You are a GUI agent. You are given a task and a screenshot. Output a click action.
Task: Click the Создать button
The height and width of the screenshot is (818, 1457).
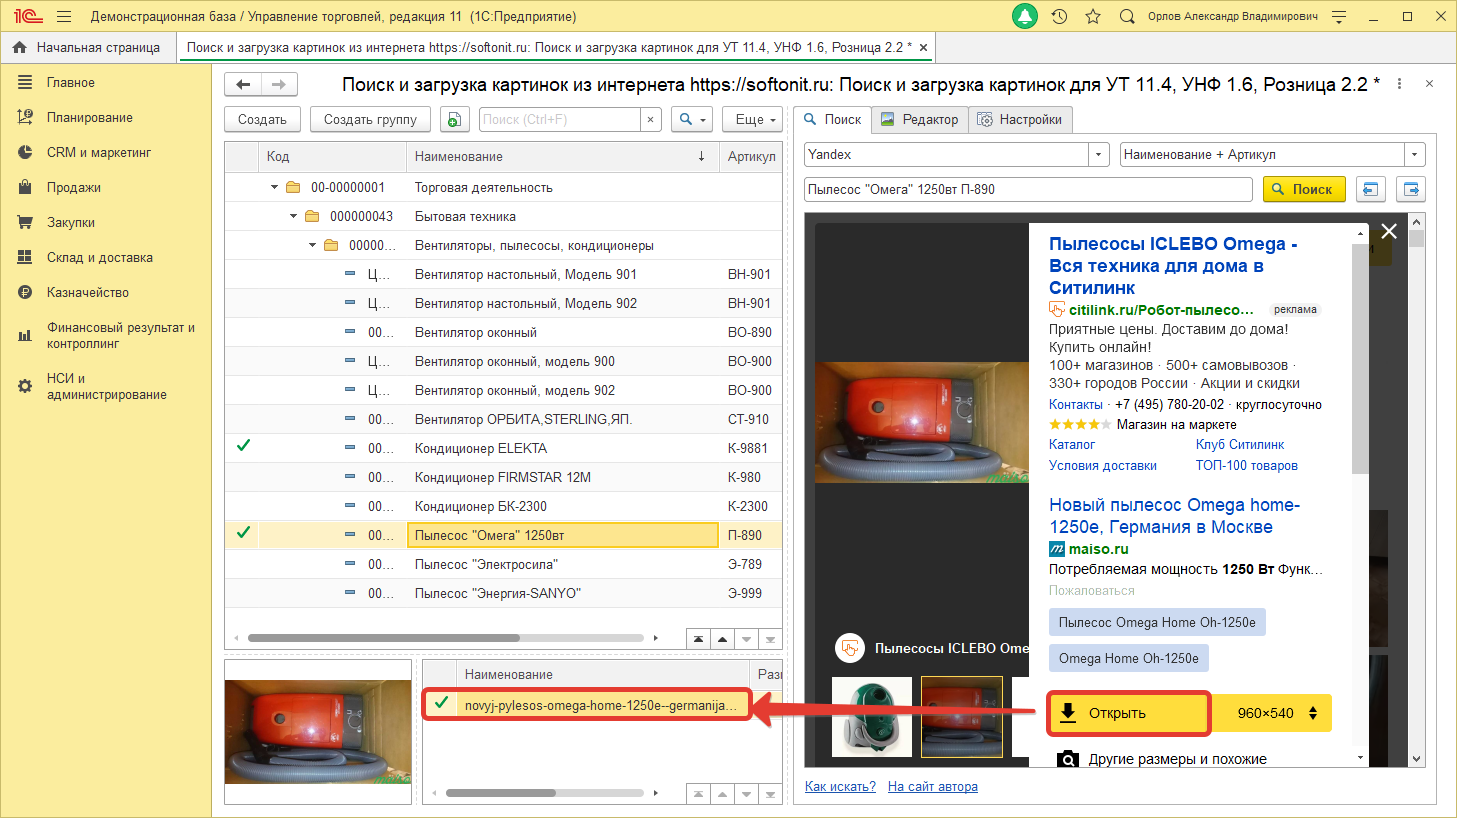pos(262,119)
